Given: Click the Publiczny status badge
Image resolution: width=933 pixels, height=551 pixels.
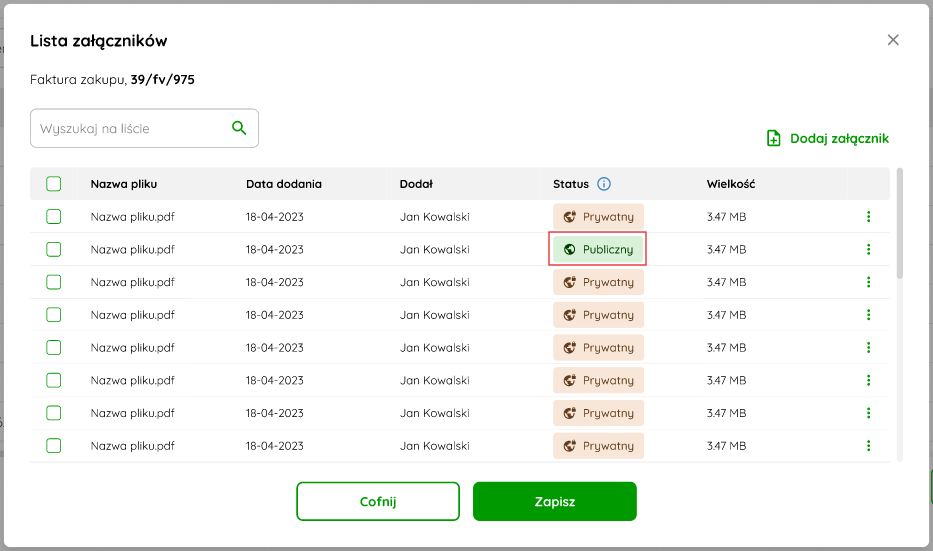Looking at the screenshot, I should tap(598, 249).
